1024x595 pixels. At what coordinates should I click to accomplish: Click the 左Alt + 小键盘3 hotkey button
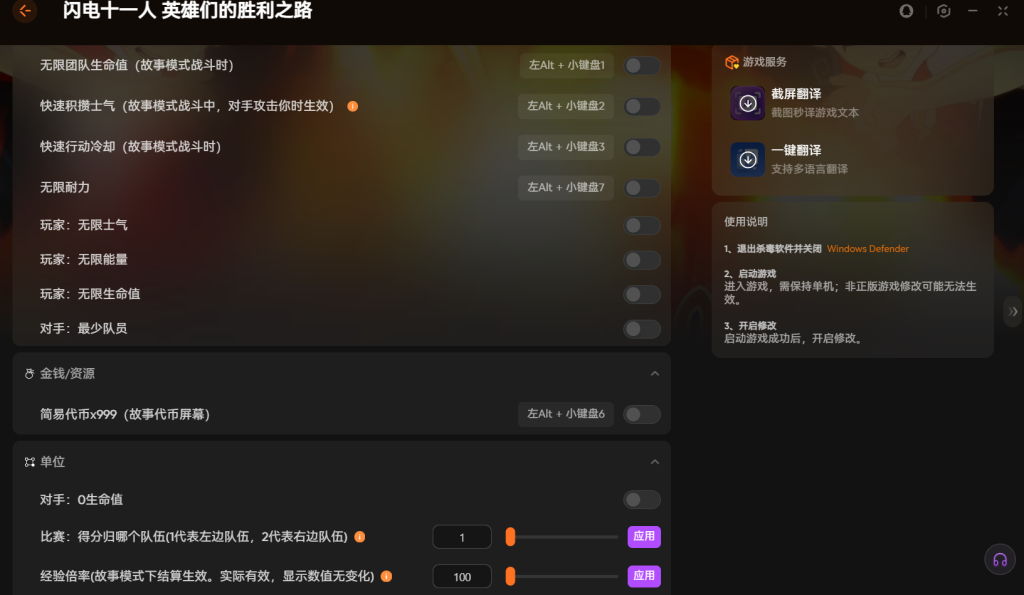565,147
